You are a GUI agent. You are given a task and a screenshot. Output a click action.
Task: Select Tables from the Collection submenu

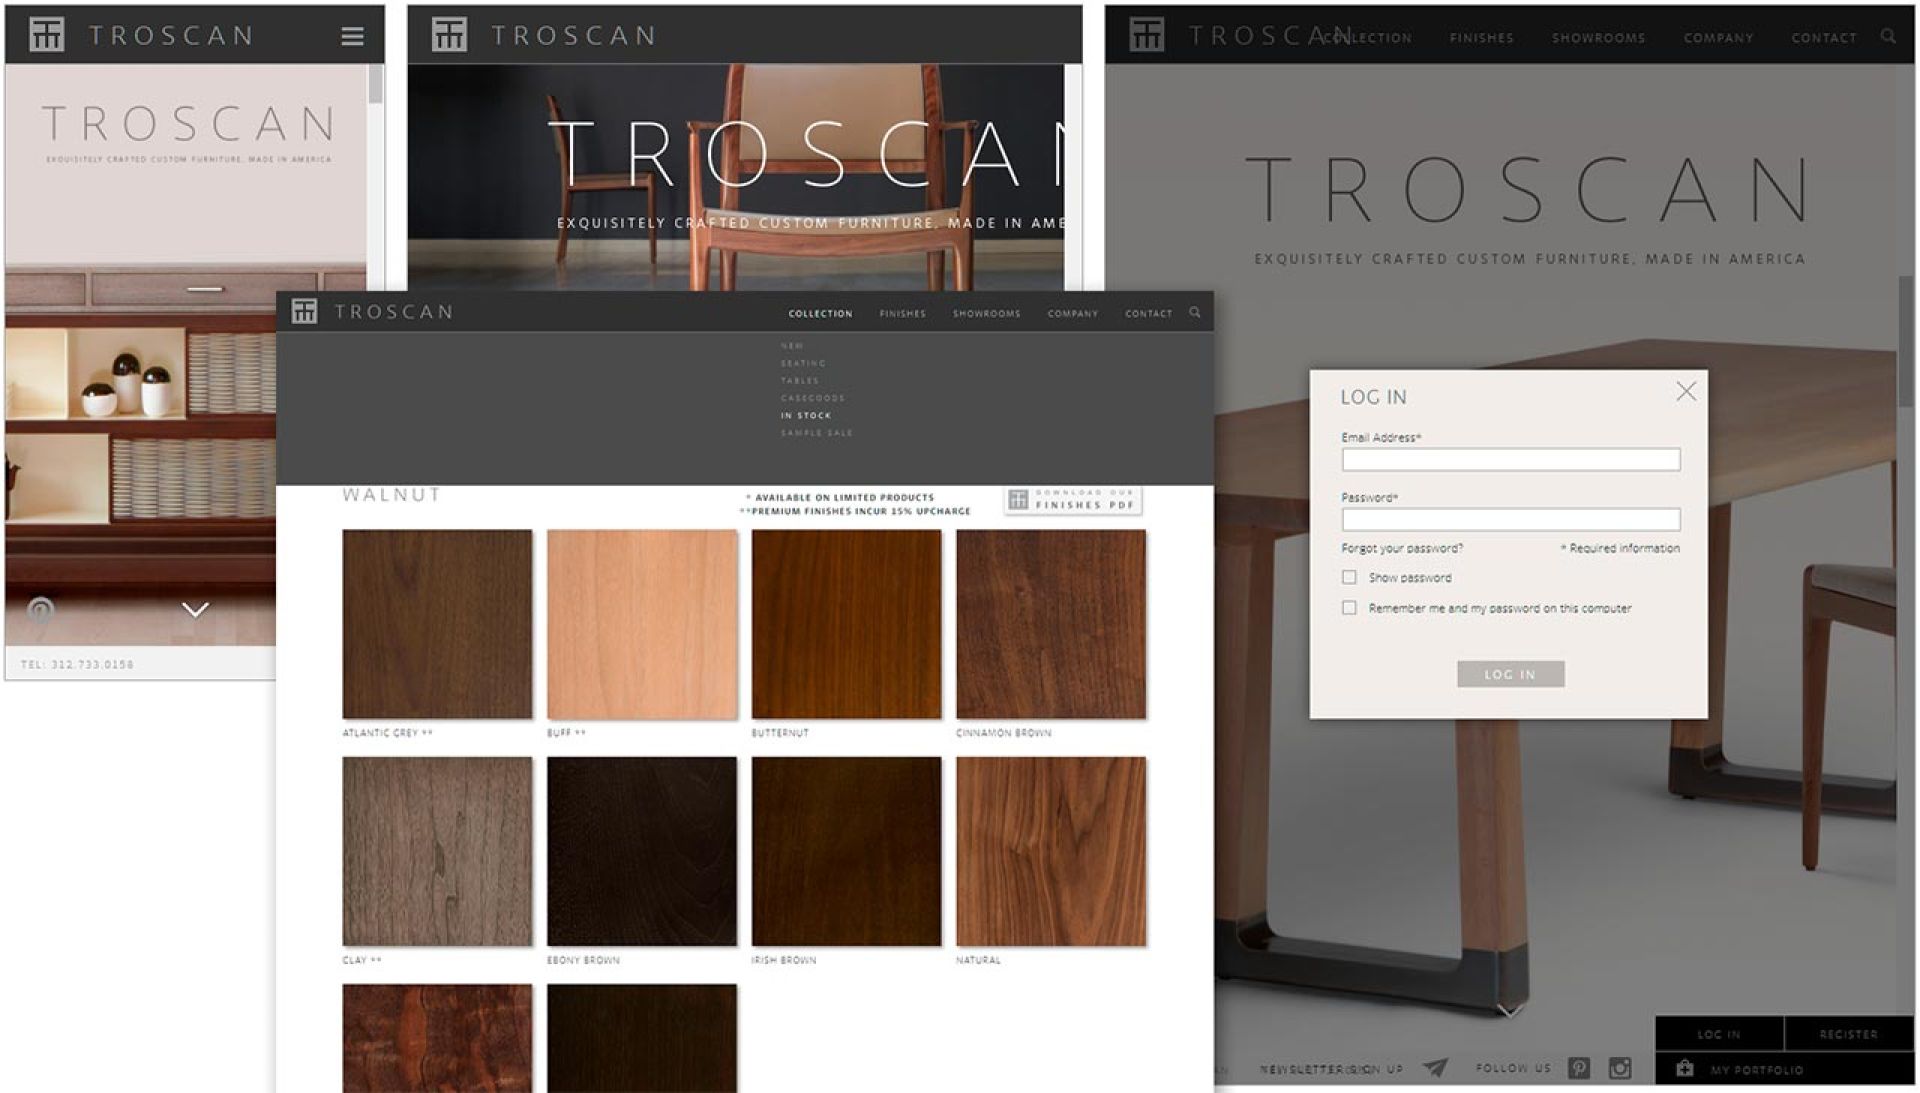(799, 381)
